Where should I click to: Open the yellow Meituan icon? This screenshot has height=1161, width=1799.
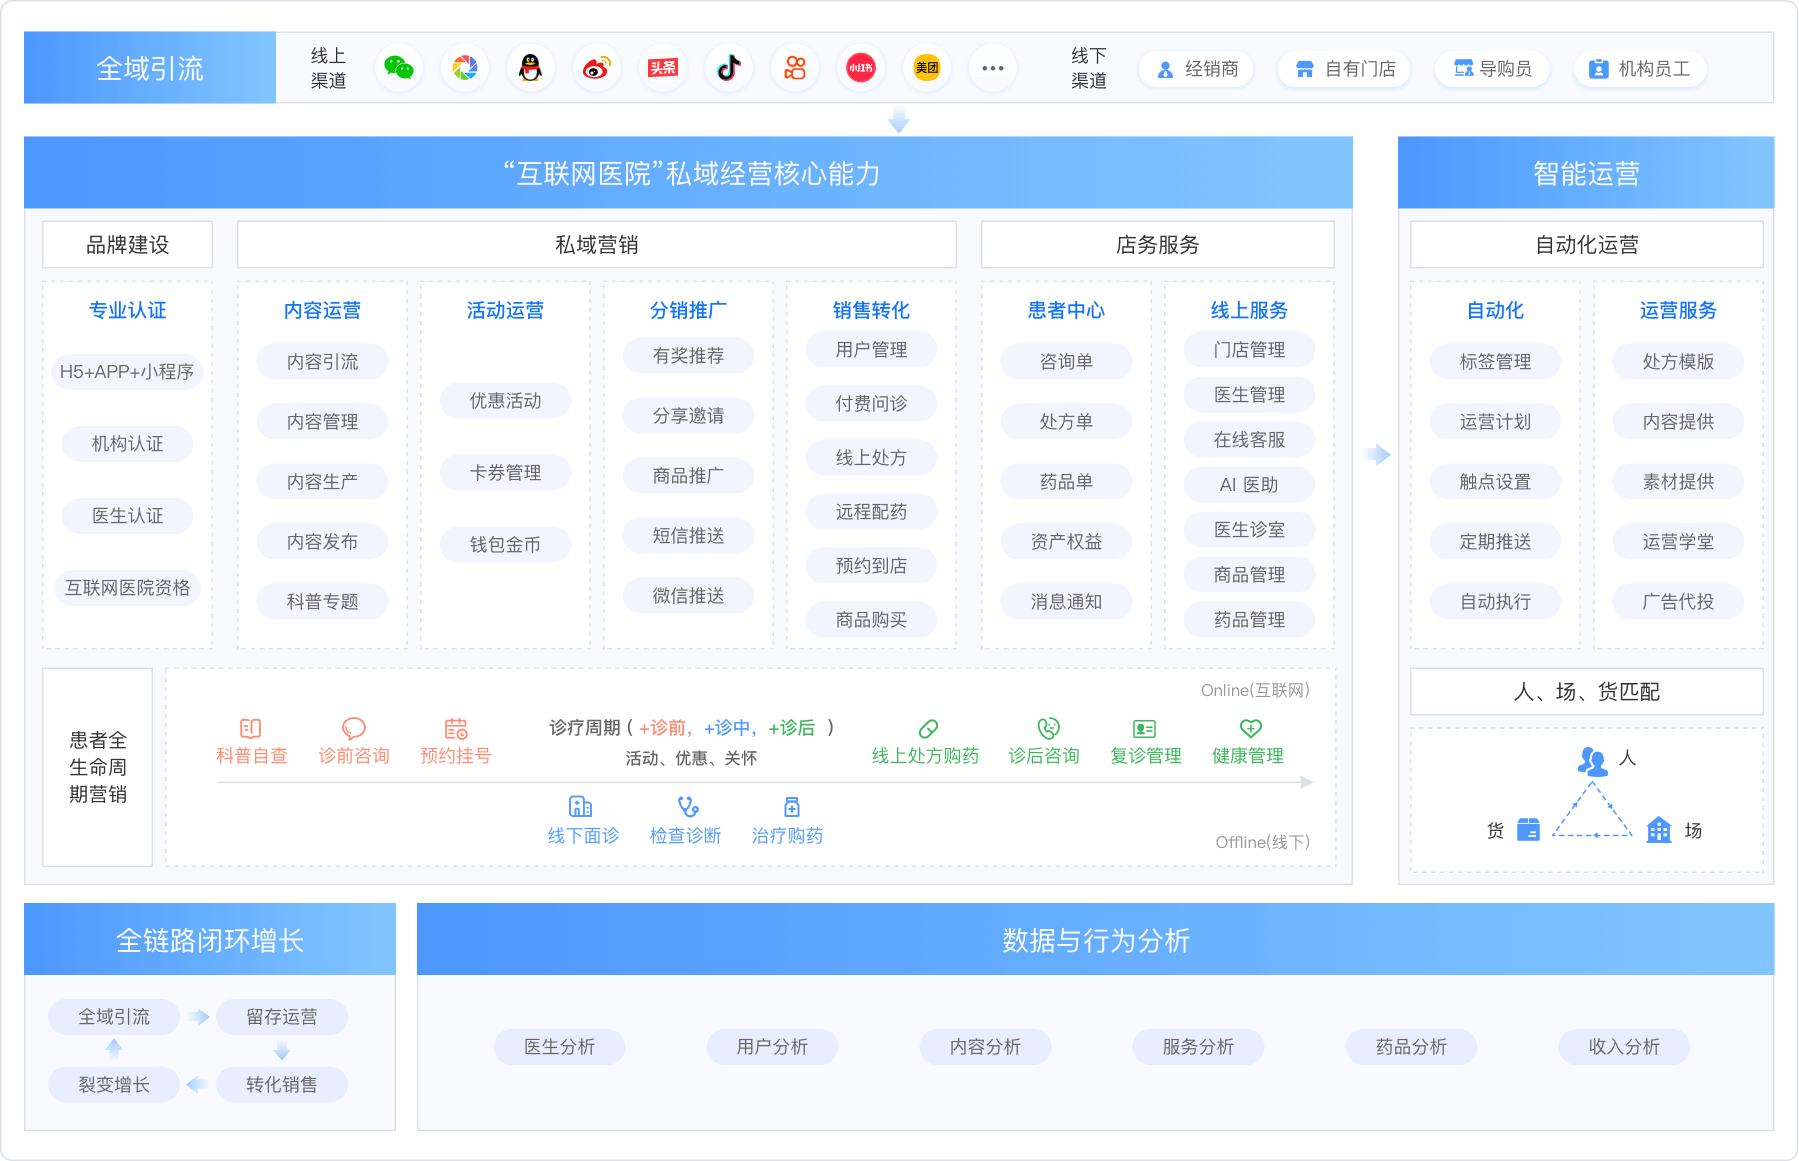point(927,68)
